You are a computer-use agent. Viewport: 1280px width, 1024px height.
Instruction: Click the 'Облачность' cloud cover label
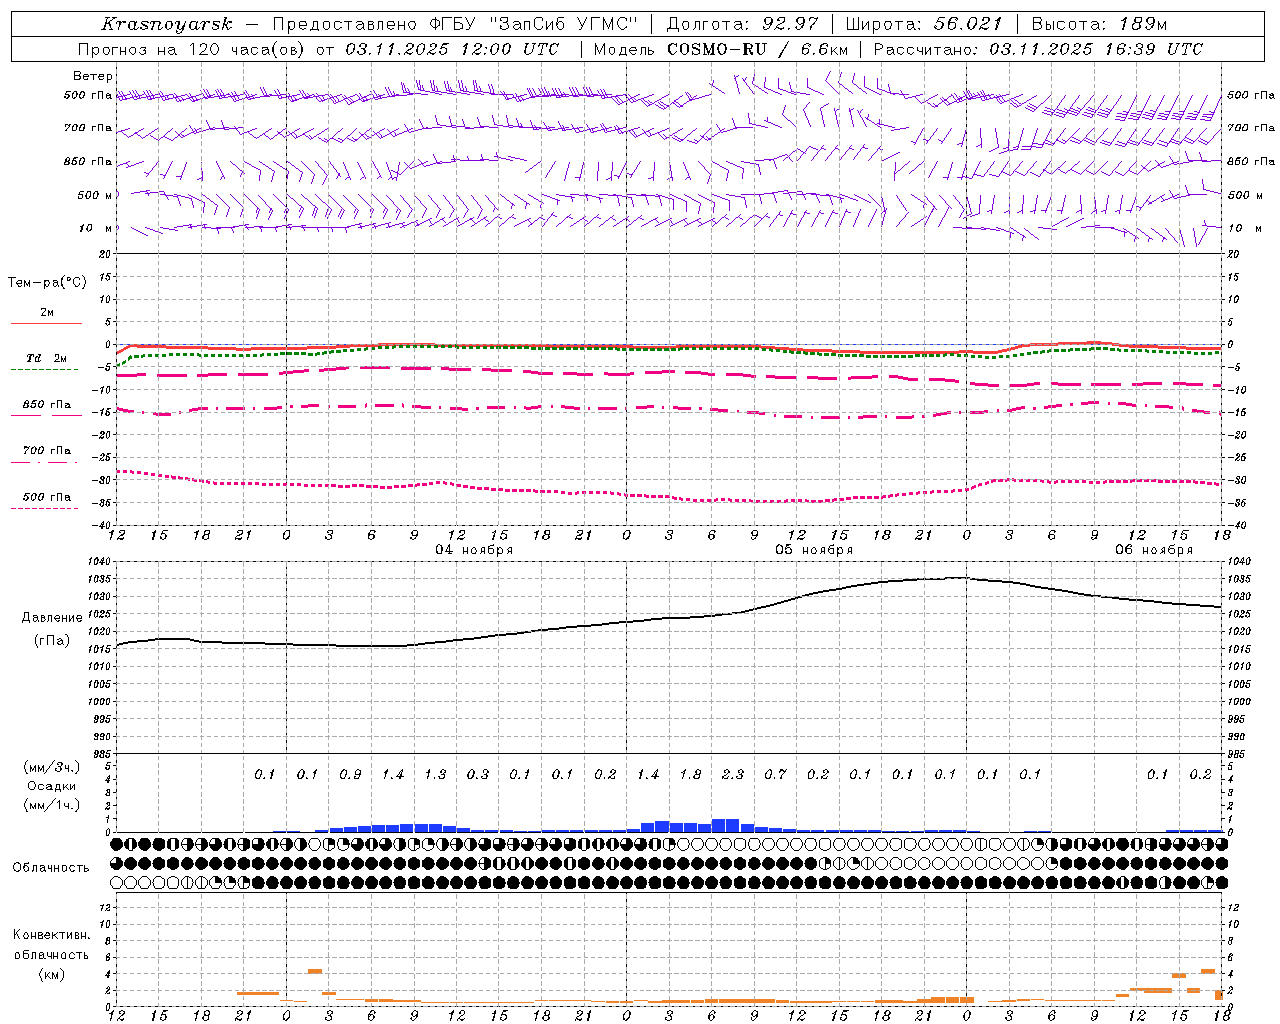coord(51,868)
